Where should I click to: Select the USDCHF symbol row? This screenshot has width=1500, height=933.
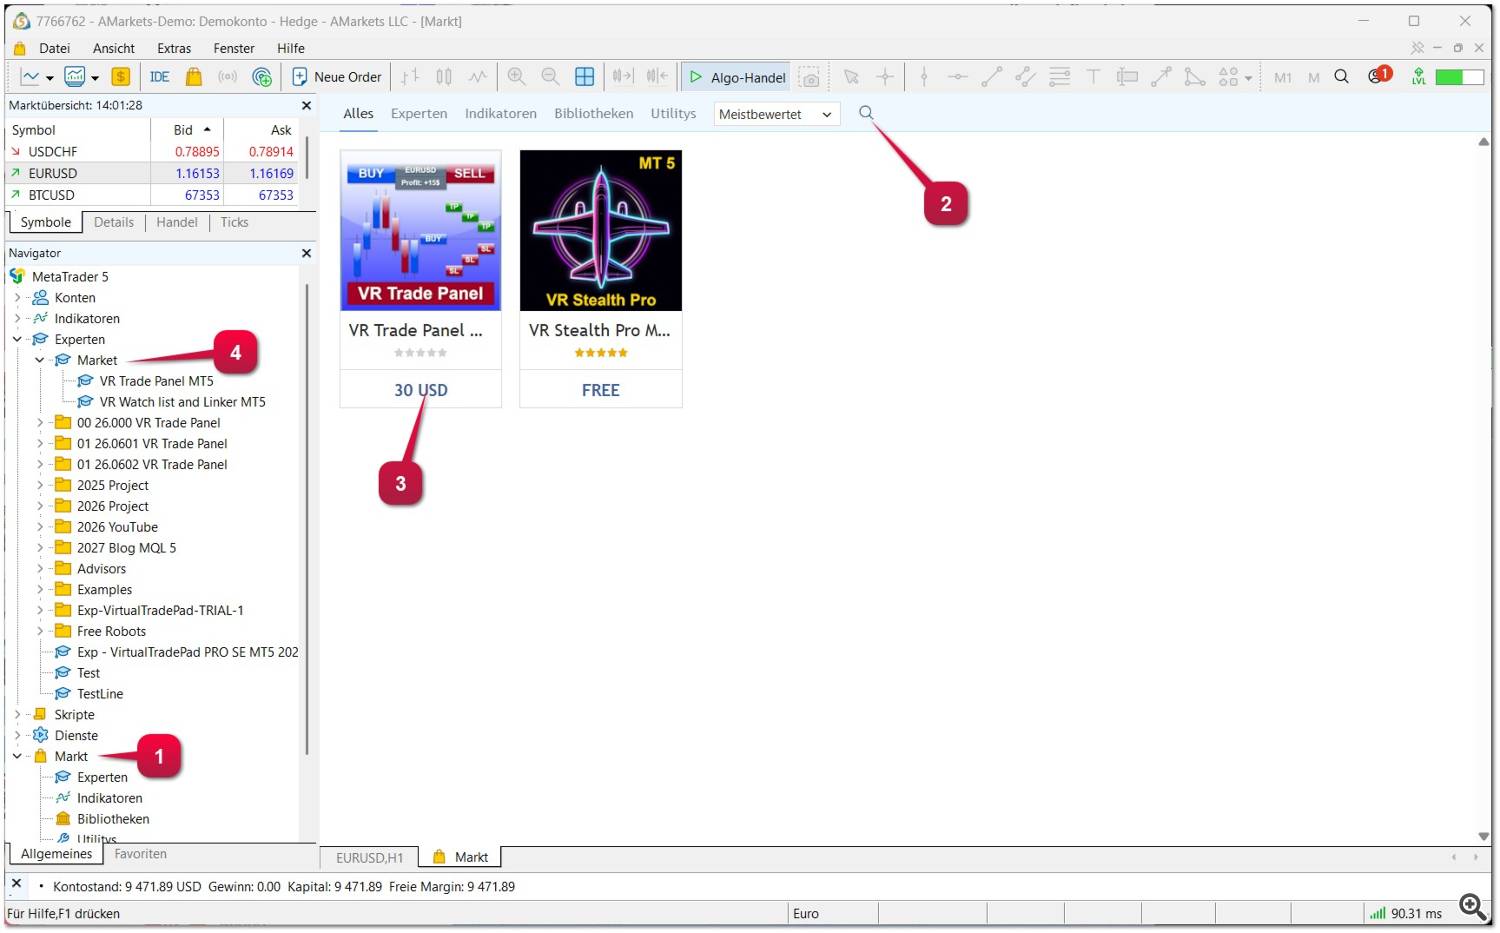[x=152, y=152]
